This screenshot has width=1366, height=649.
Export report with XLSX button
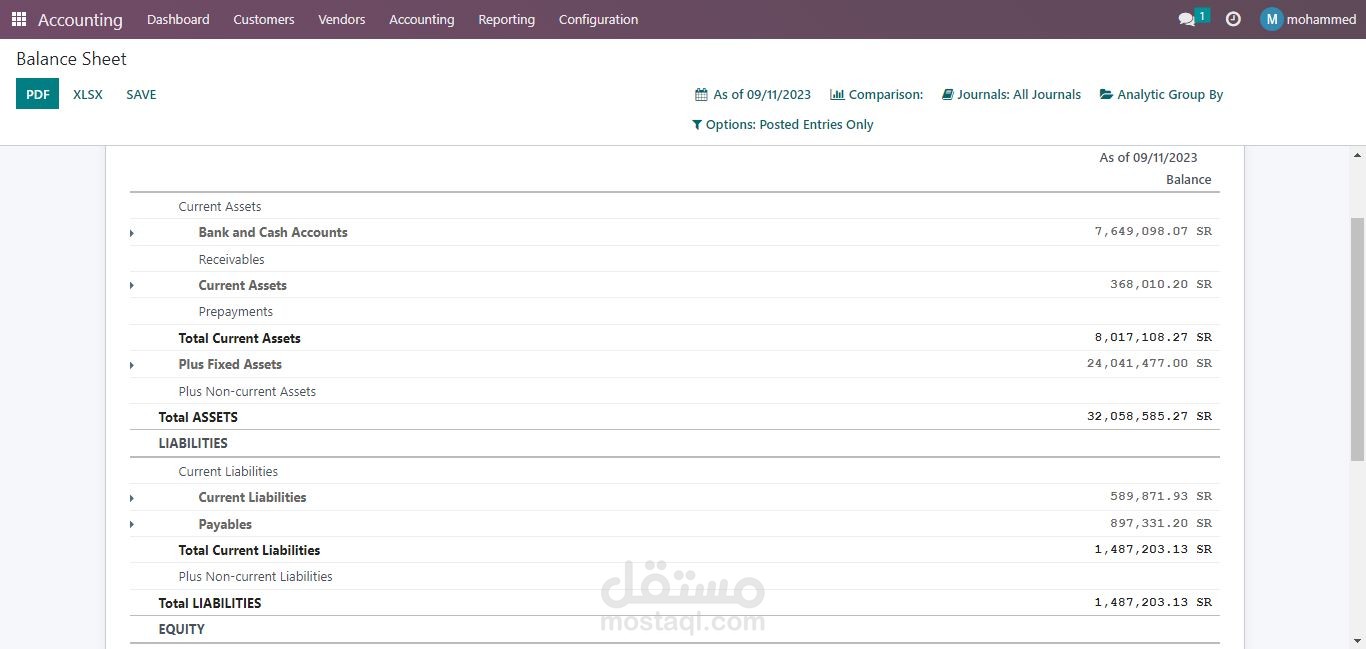(x=88, y=94)
